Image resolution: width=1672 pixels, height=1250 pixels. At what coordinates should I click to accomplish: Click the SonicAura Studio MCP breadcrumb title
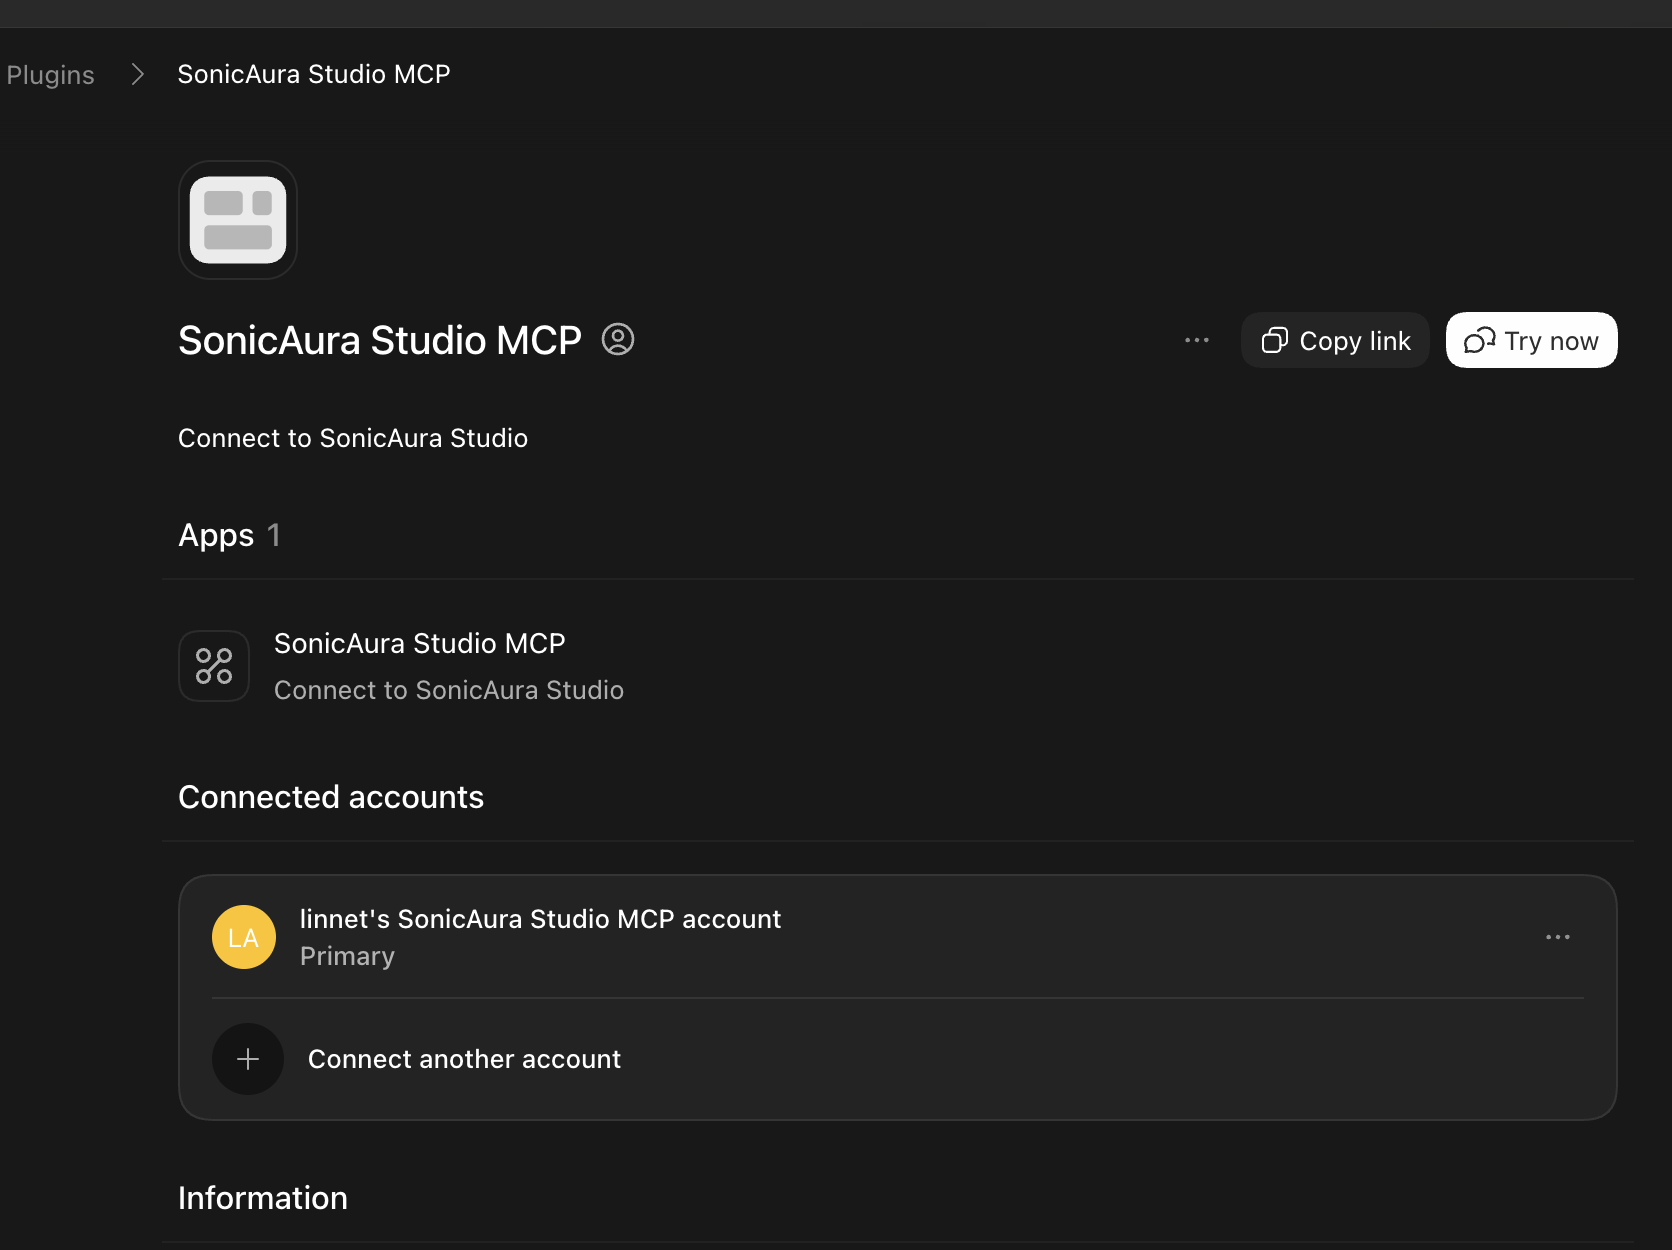(x=314, y=75)
